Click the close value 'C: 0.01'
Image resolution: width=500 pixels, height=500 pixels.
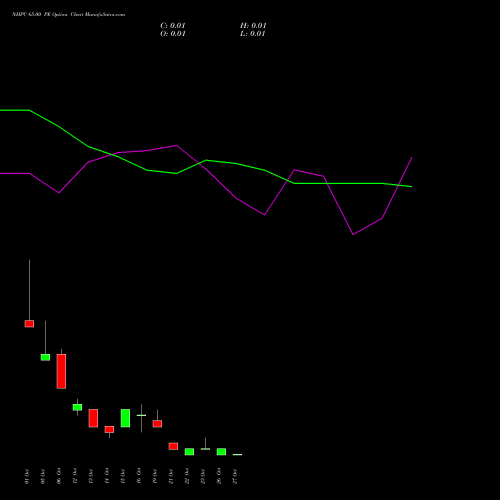click(x=173, y=26)
